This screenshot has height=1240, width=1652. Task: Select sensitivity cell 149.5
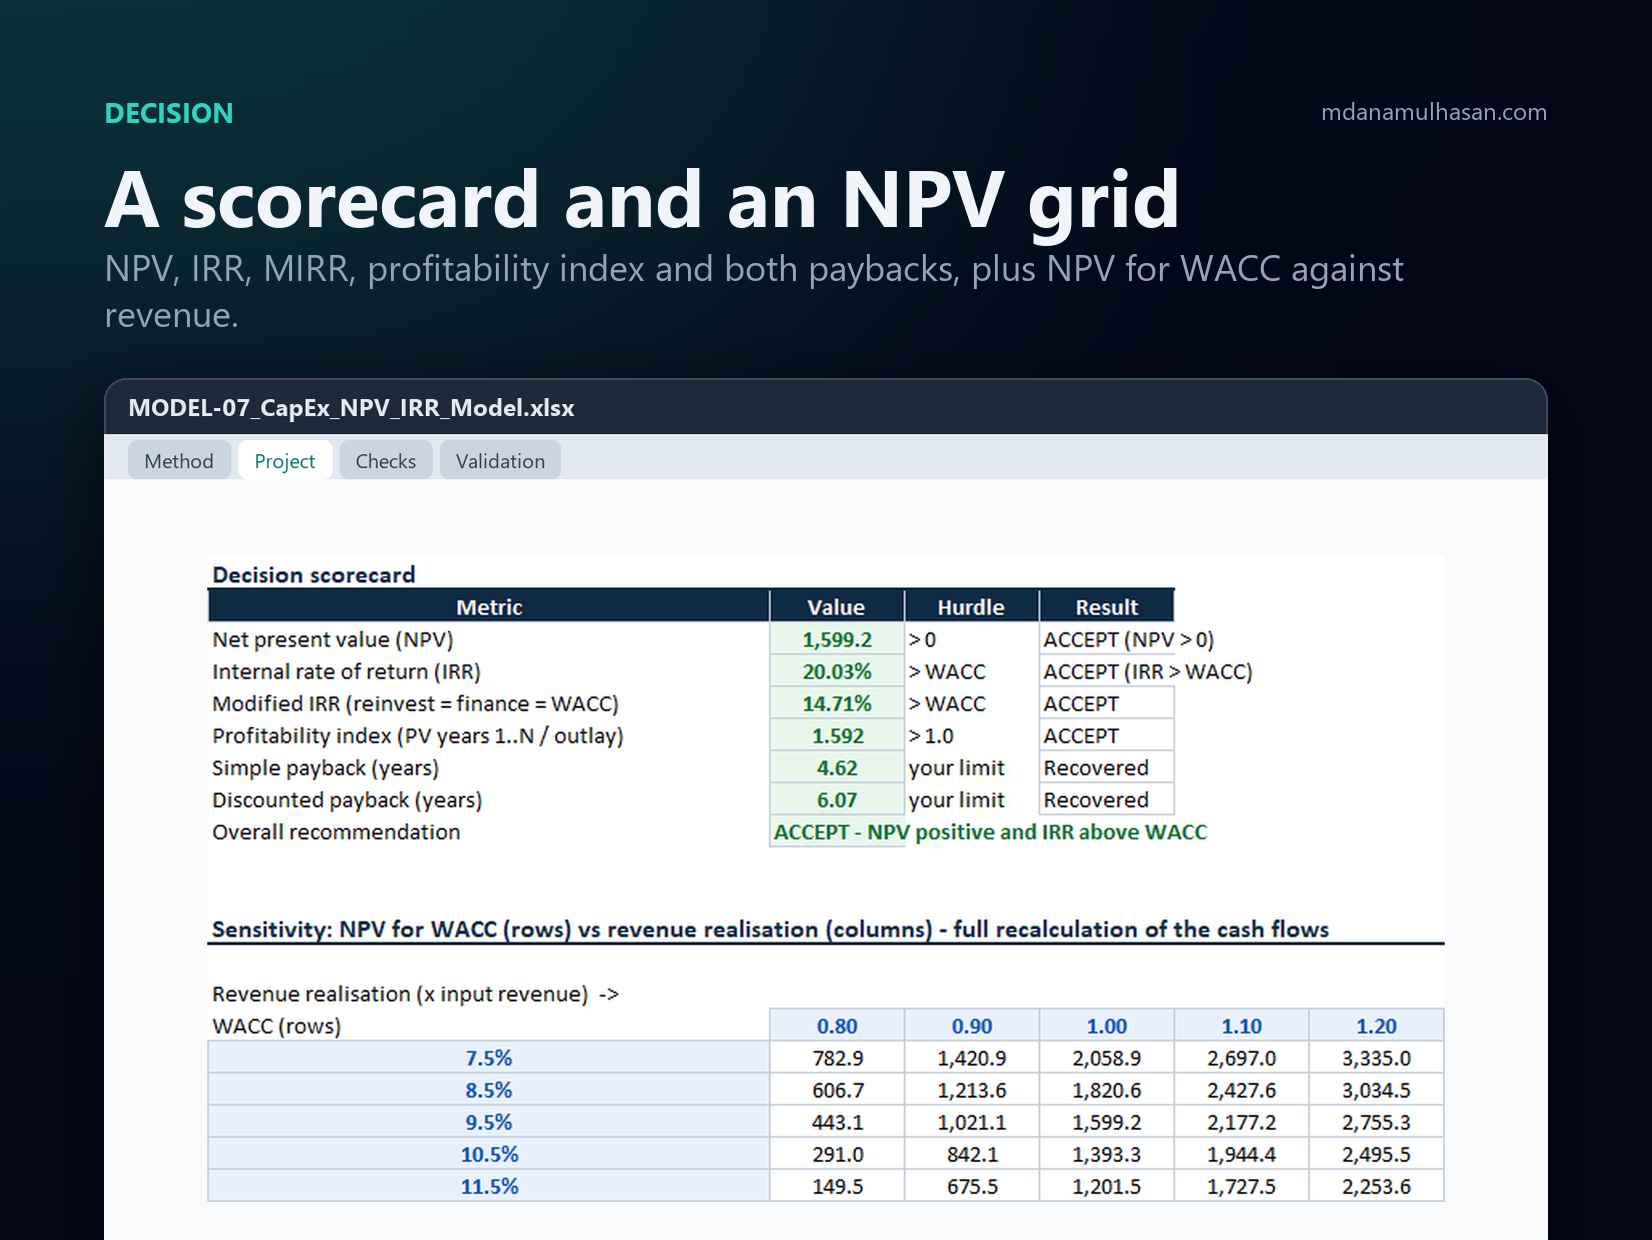837,1186
